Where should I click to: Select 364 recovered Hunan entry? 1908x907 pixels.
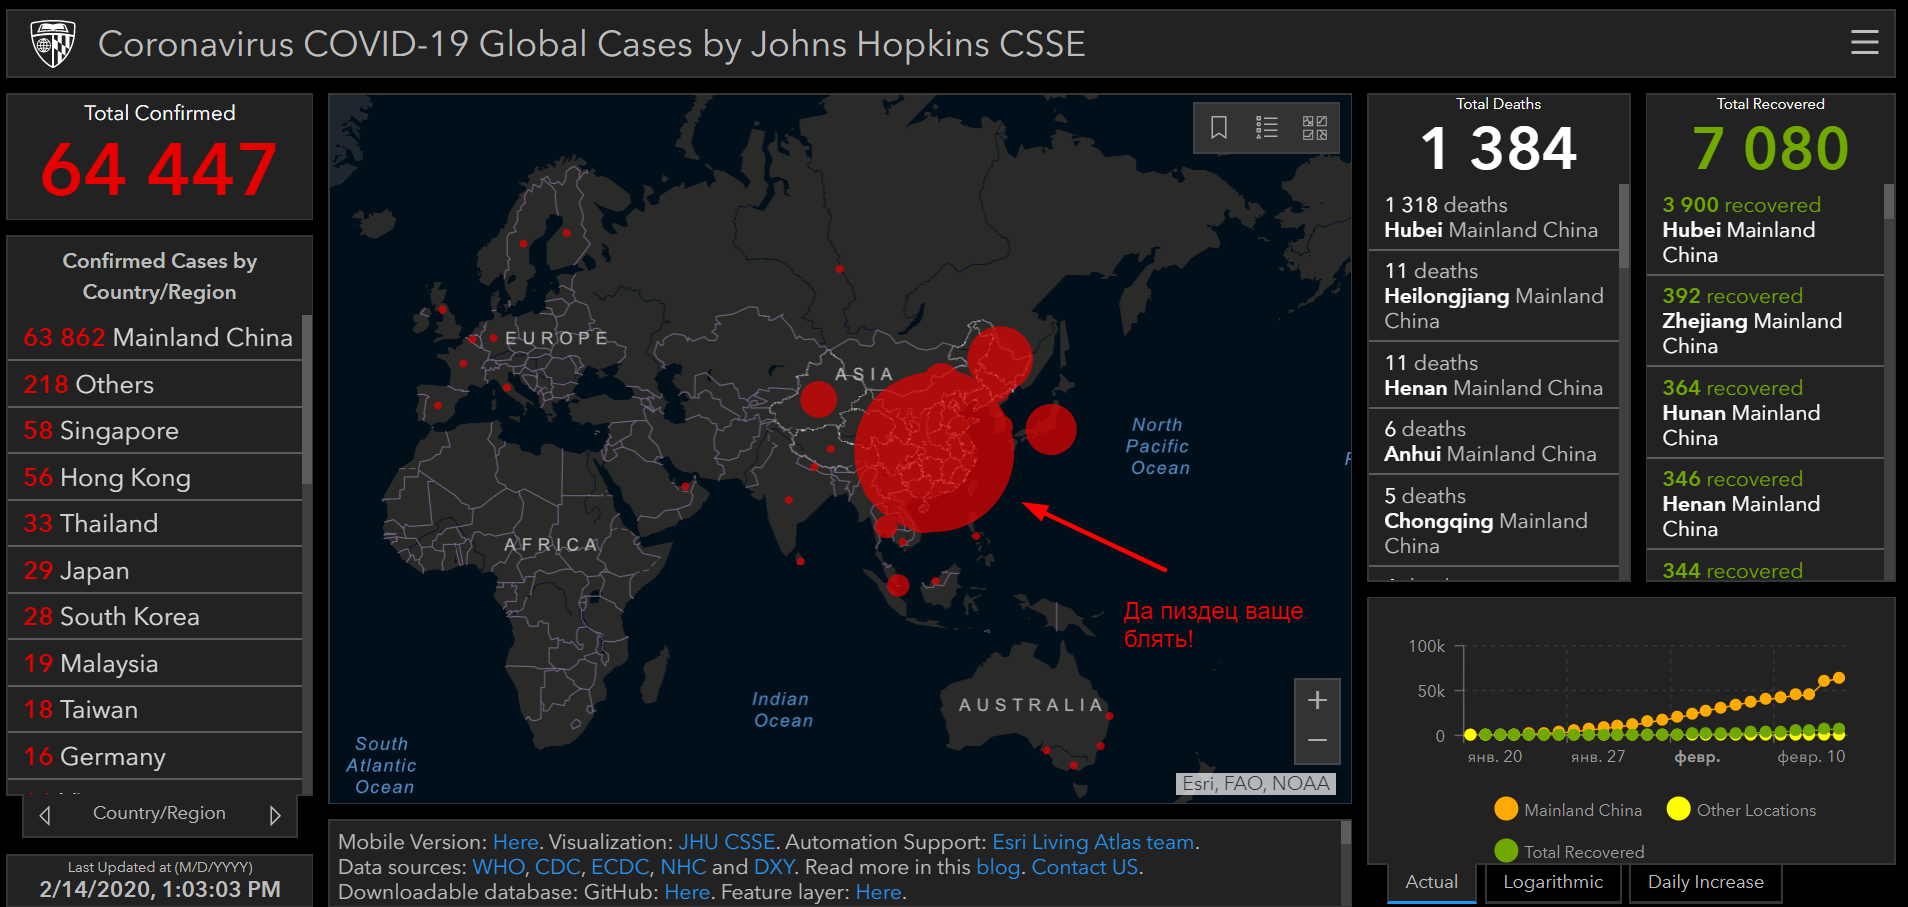pos(1765,413)
